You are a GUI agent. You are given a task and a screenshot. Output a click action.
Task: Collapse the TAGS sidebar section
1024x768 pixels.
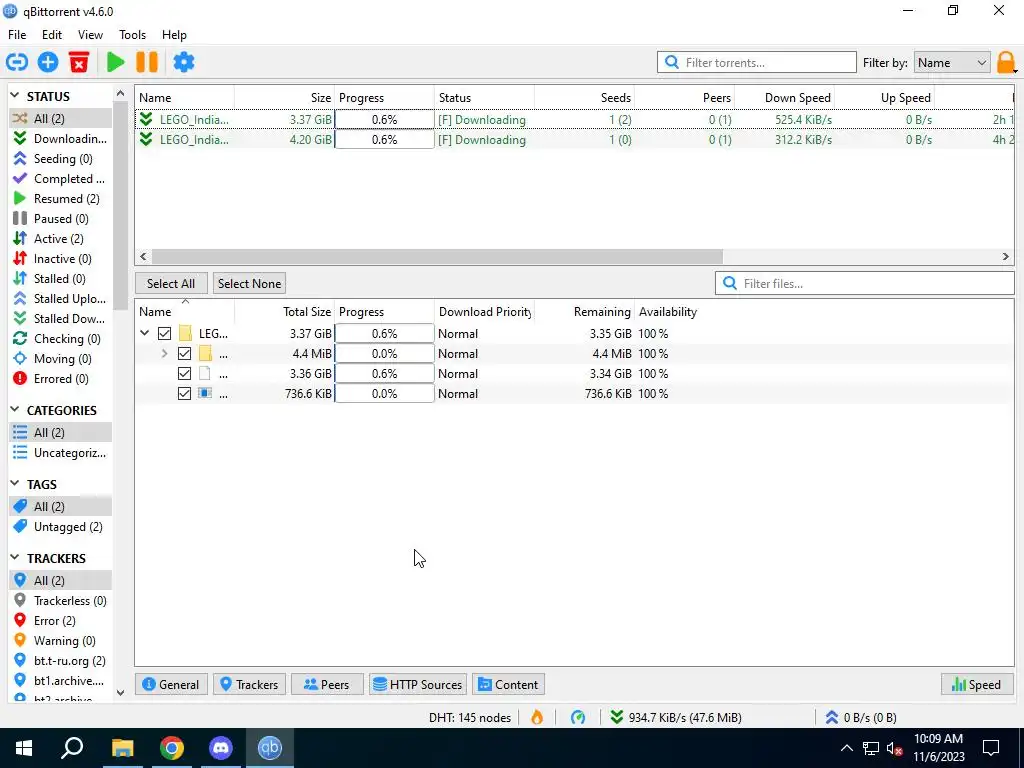(x=15, y=484)
